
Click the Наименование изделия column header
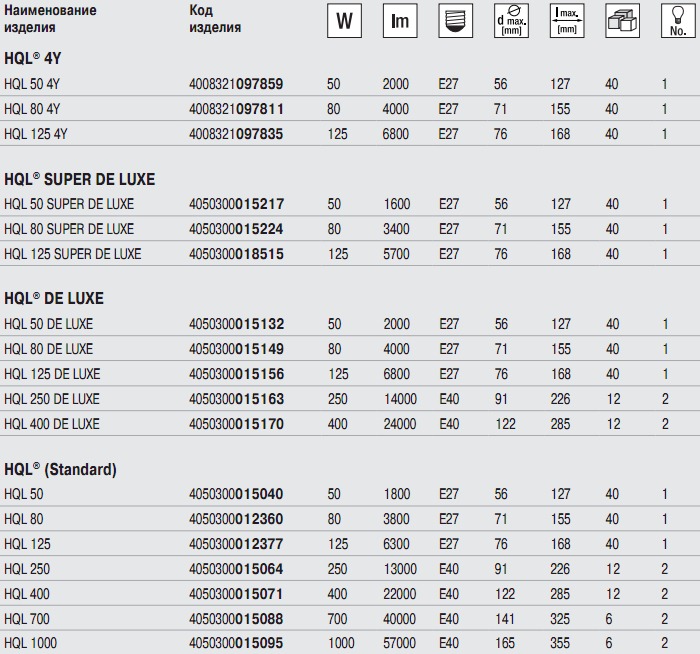tap(50, 19)
